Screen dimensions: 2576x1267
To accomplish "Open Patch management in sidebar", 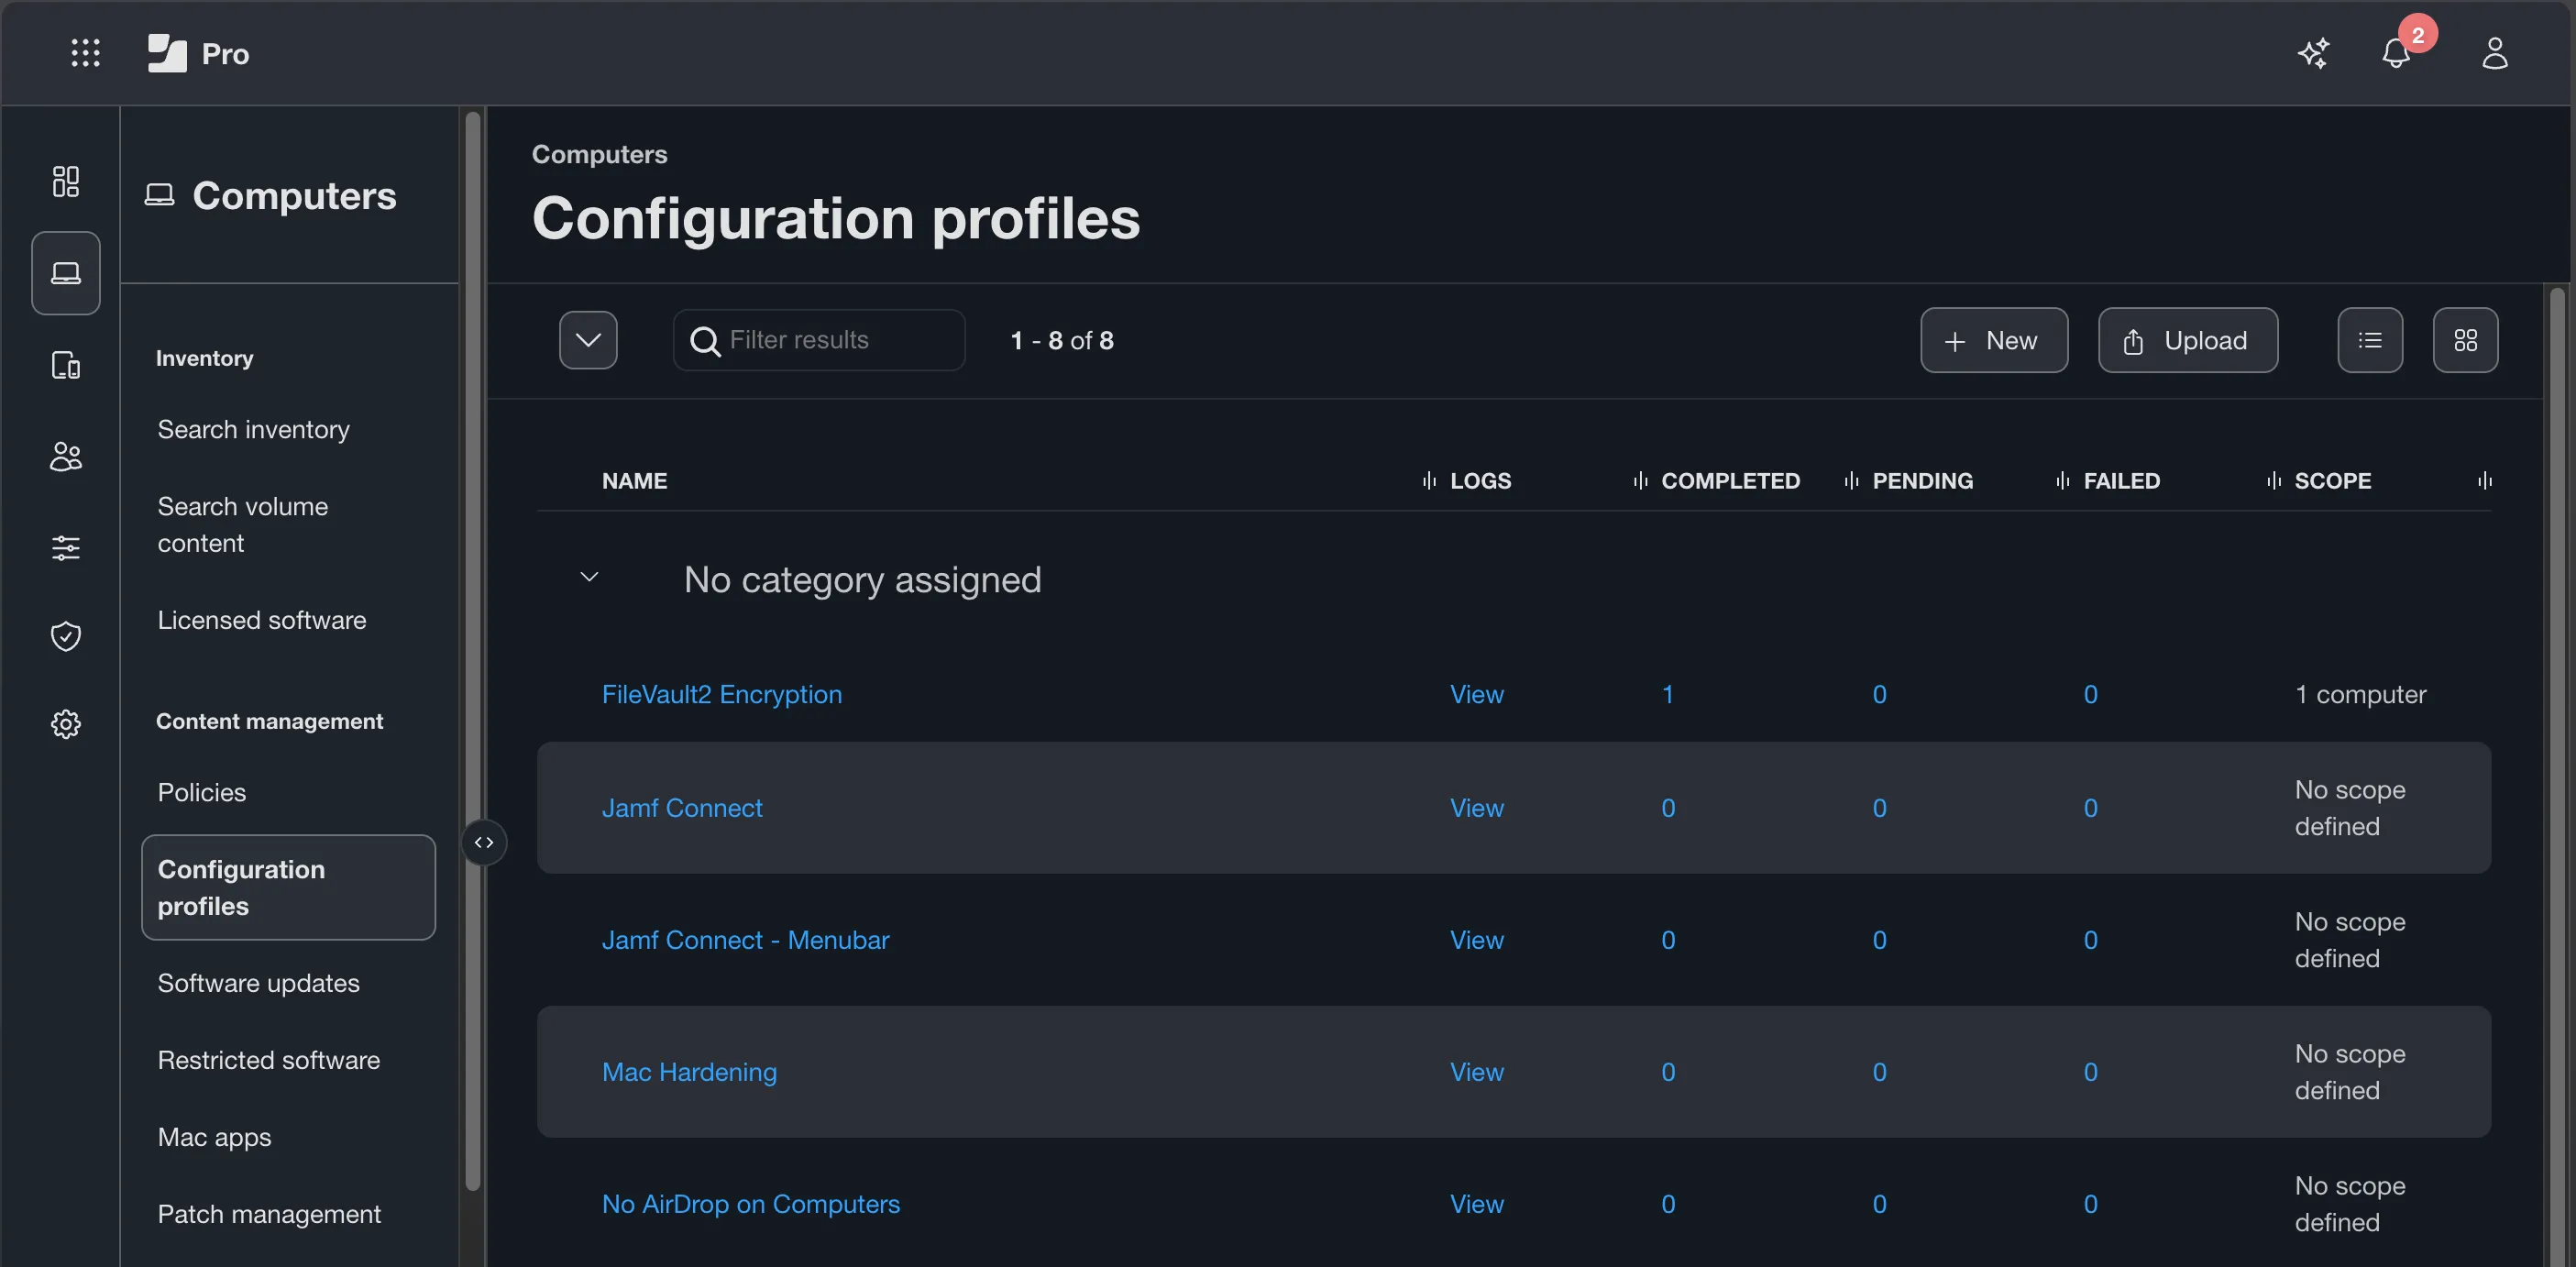I will coord(269,1214).
